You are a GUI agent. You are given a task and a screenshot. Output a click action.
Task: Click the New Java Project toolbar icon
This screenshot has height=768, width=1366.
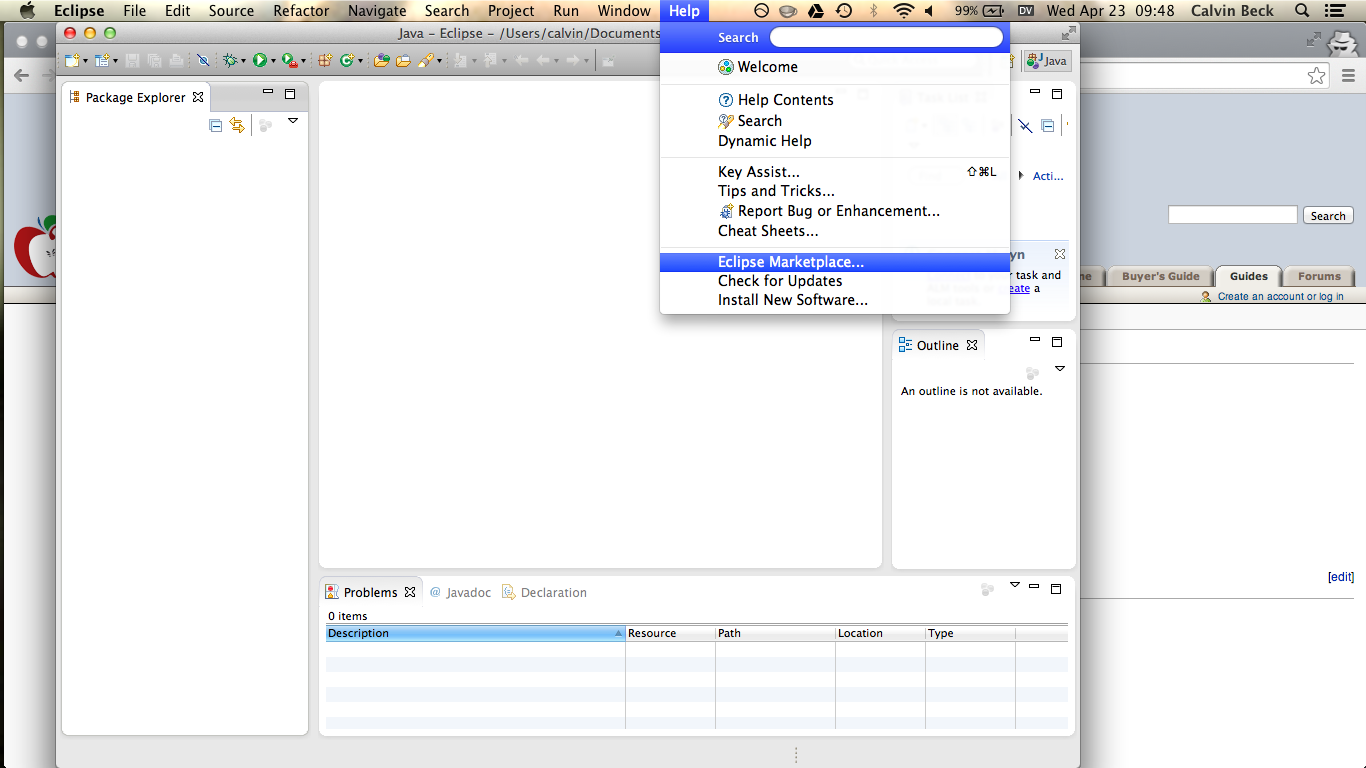(102, 61)
